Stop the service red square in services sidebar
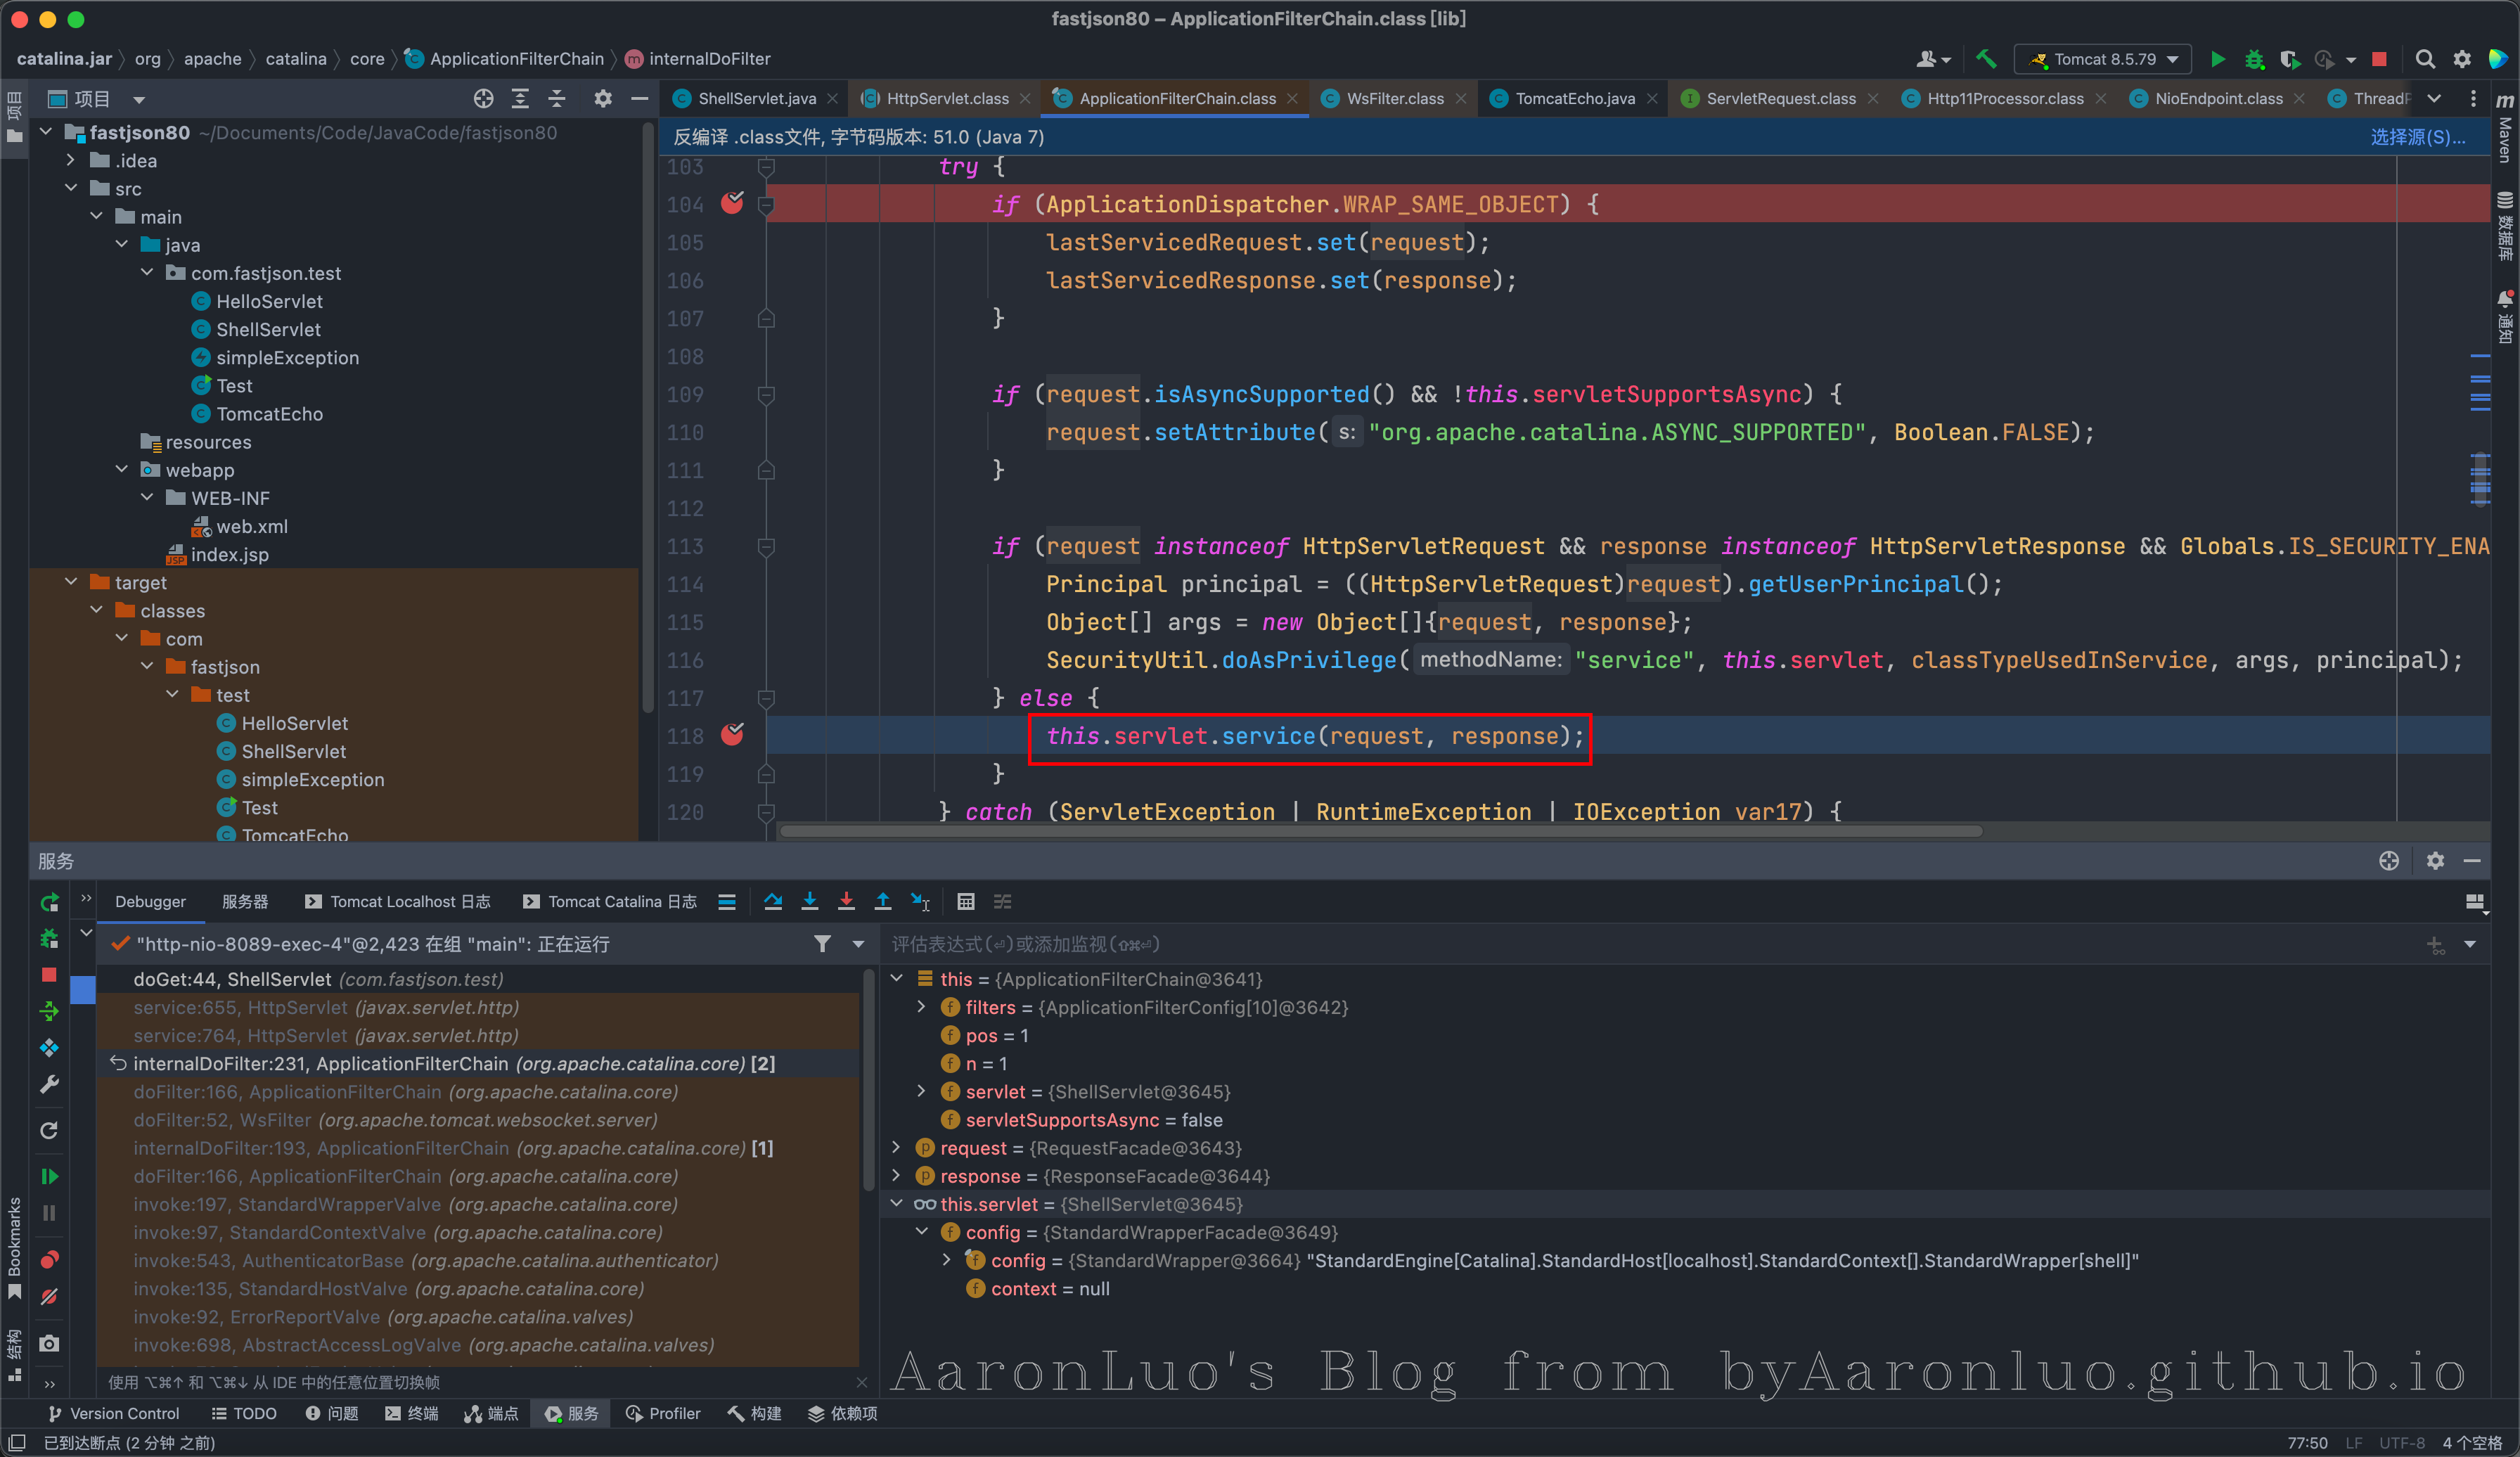 [x=49, y=974]
